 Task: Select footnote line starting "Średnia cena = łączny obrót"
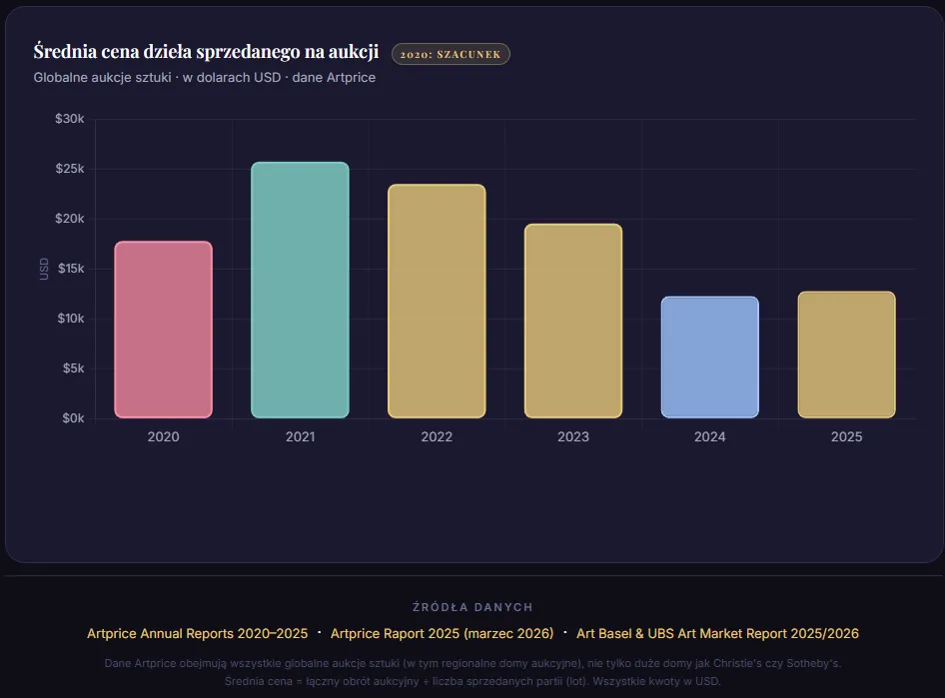pos(473,681)
